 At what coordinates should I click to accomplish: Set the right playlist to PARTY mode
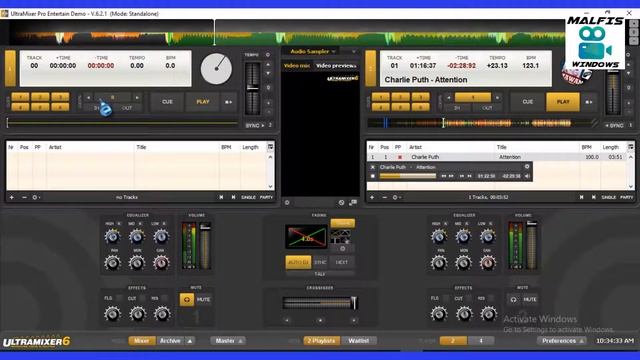(627, 197)
